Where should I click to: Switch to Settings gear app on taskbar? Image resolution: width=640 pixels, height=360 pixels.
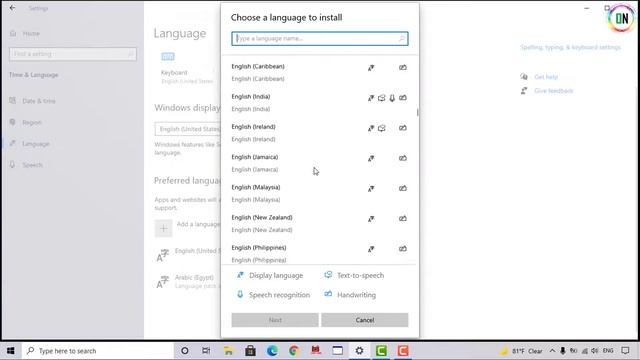point(359,351)
